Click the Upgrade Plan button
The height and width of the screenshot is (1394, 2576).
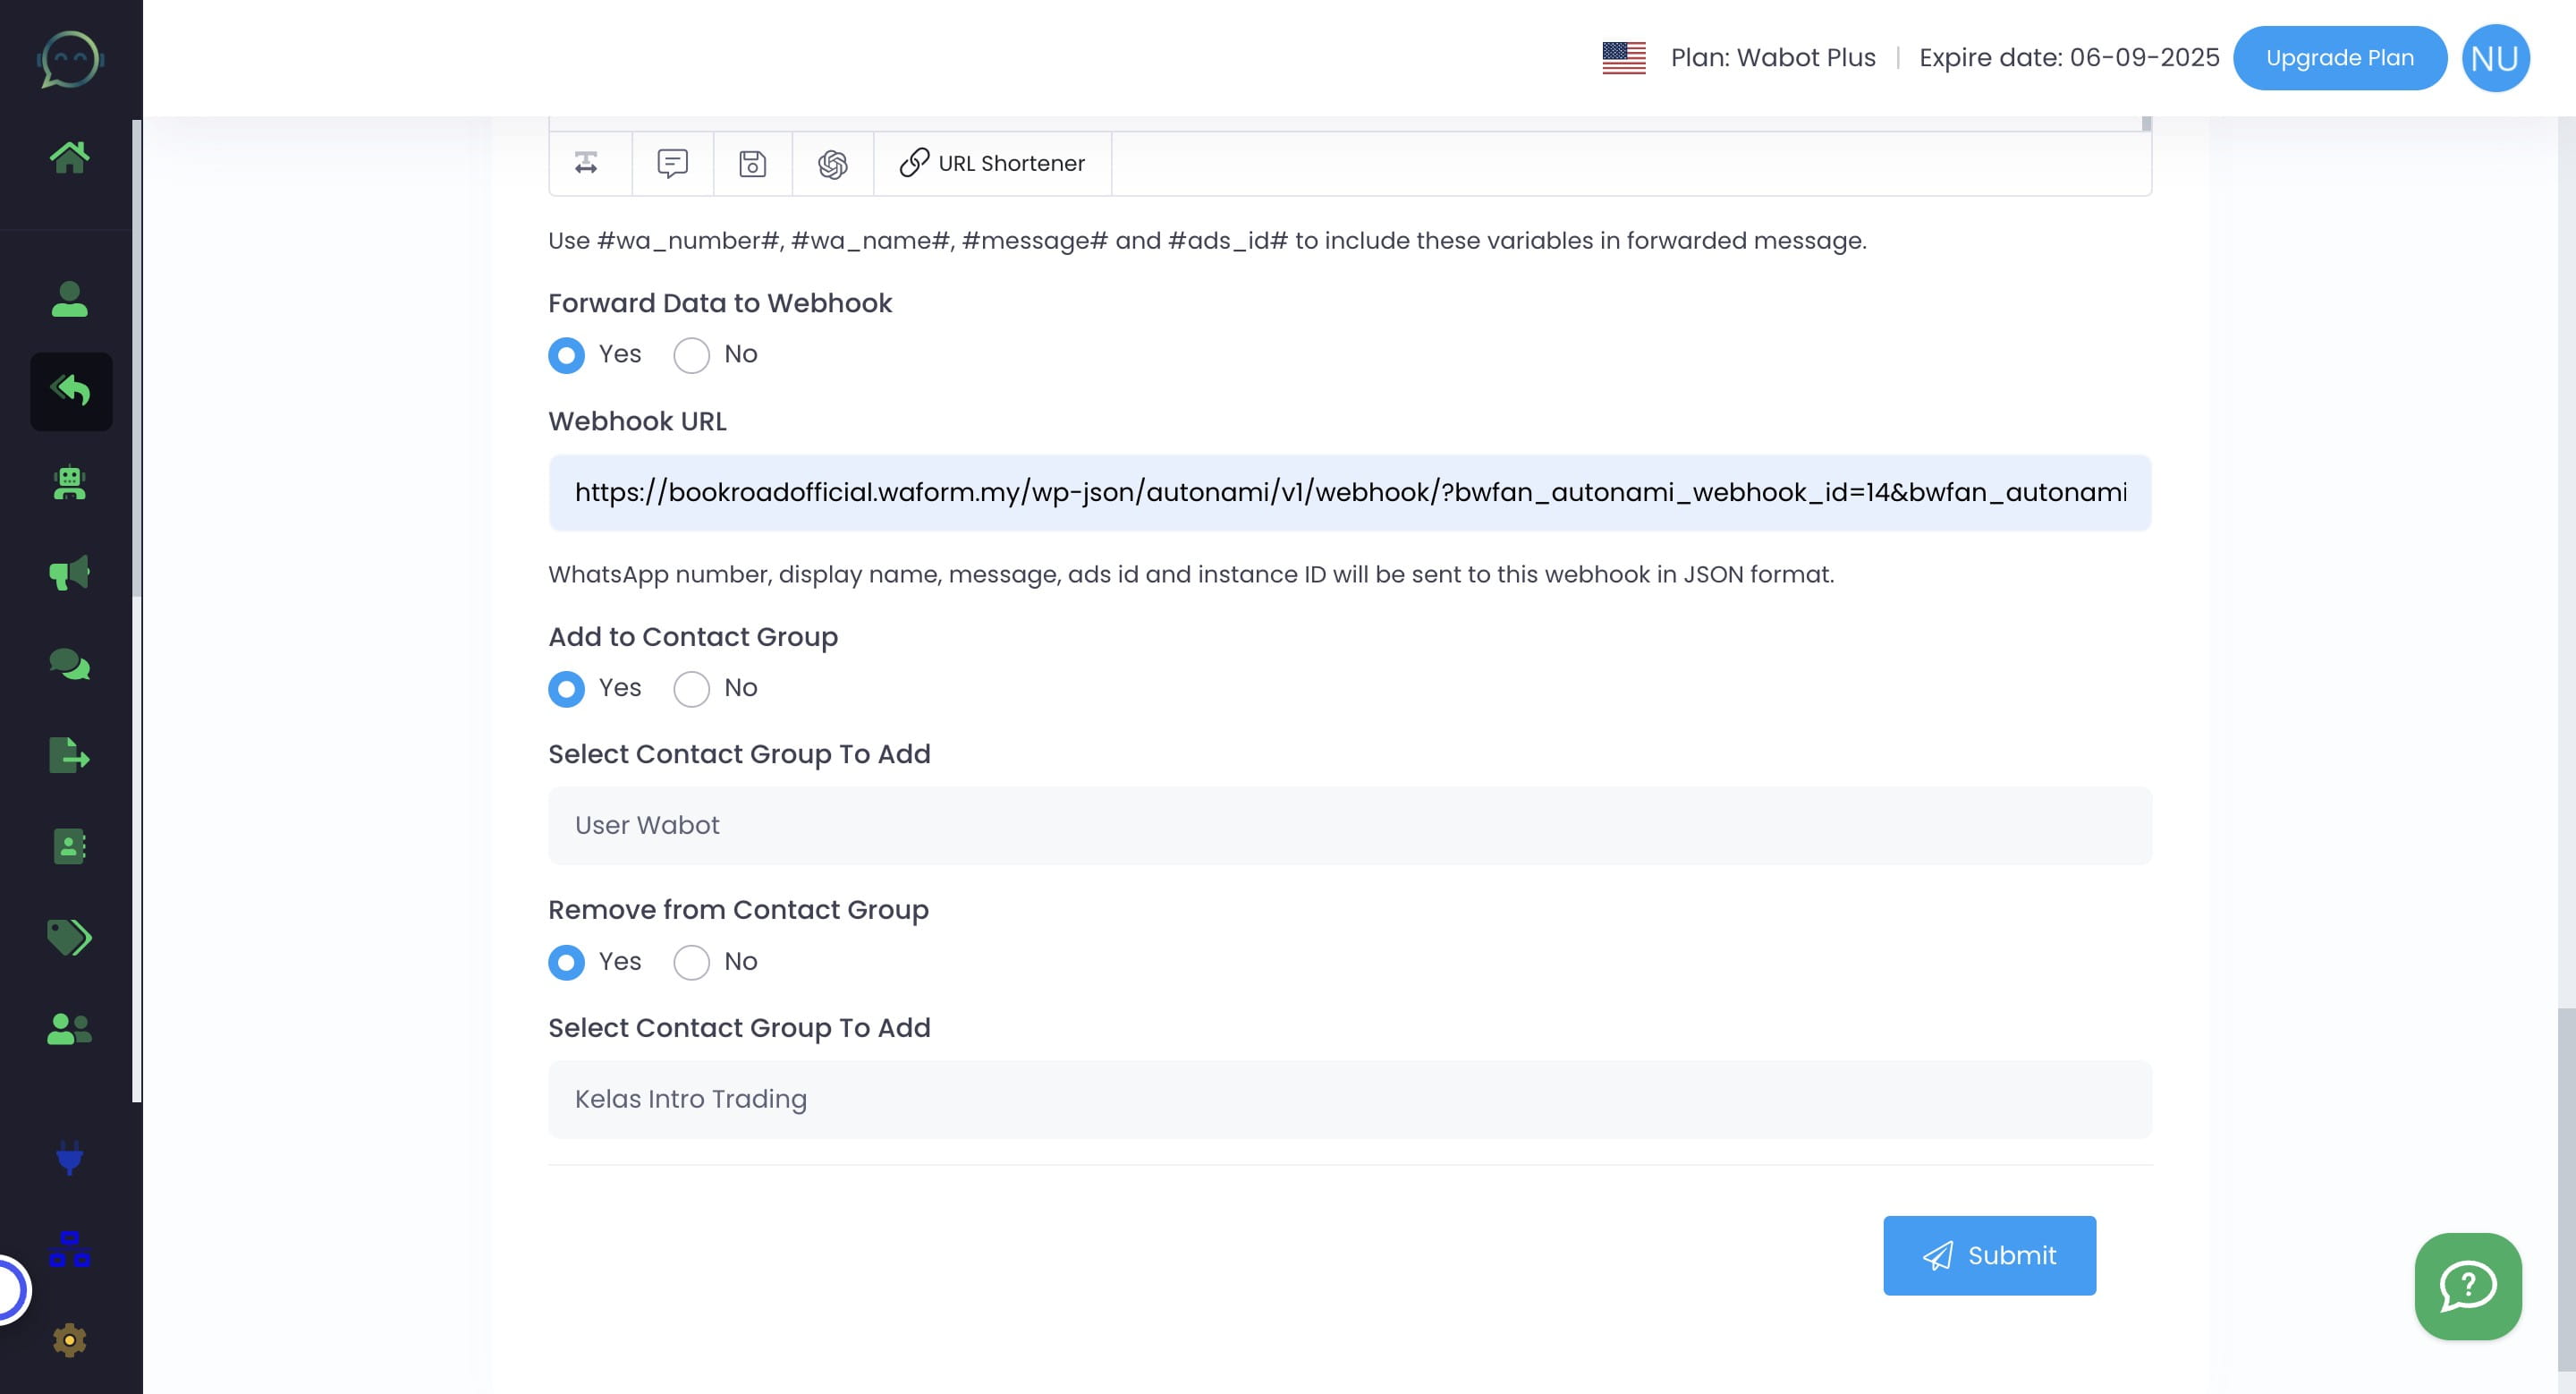coord(2339,58)
